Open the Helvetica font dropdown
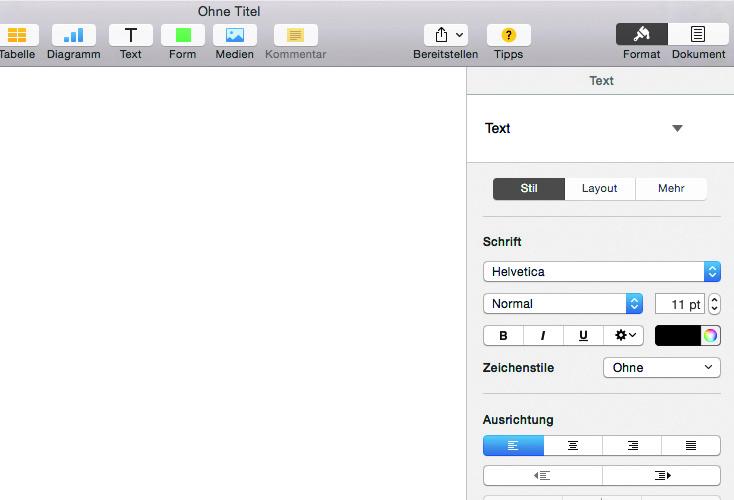This screenshot has height=500, width=734. [602, 272]
